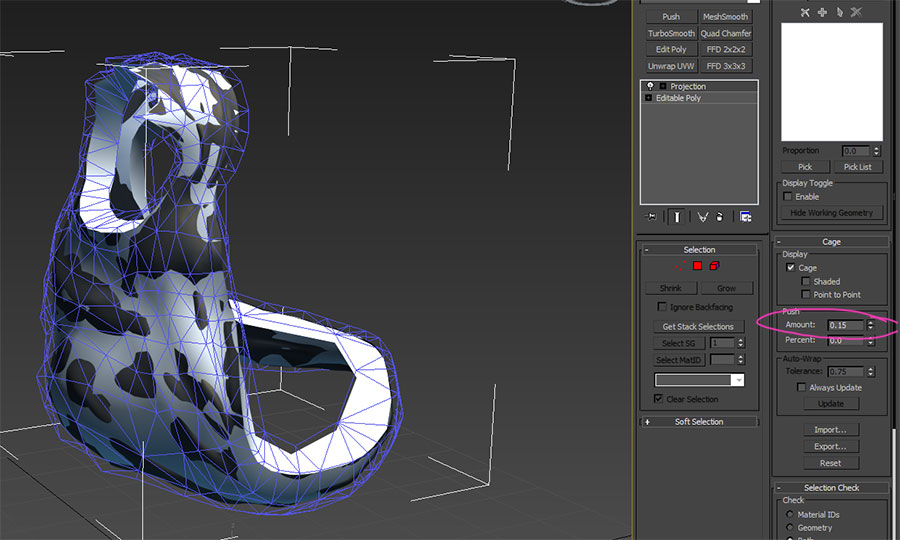Image resolution: width=900 pixels, height=540 pixels.
Task: Open the selection dropdown list
Action: (739, 380)
